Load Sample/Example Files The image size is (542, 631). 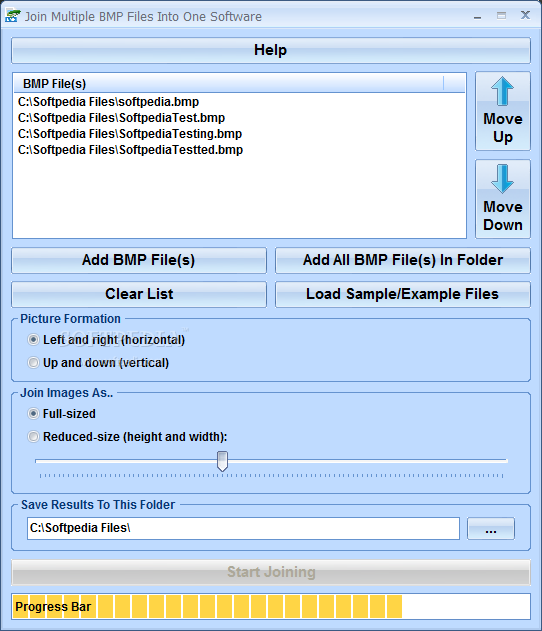coord(403,294)
